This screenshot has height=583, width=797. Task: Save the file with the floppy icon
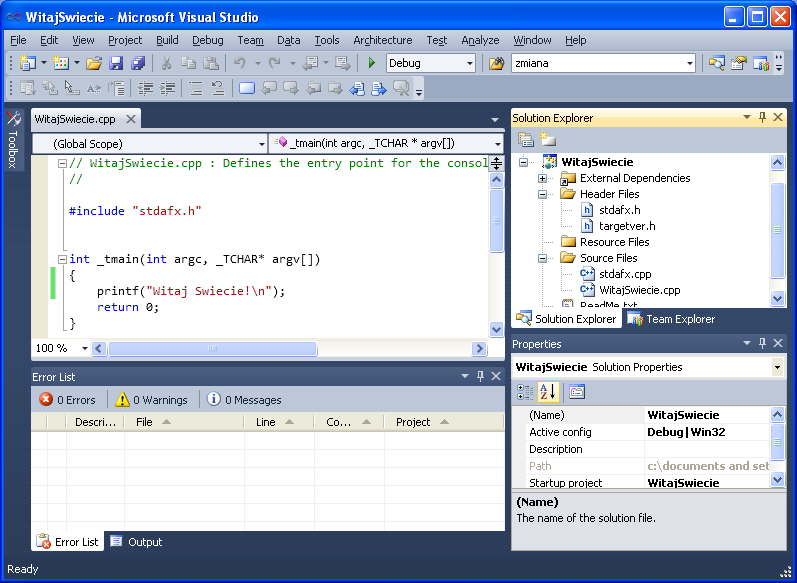pos(116,63)
